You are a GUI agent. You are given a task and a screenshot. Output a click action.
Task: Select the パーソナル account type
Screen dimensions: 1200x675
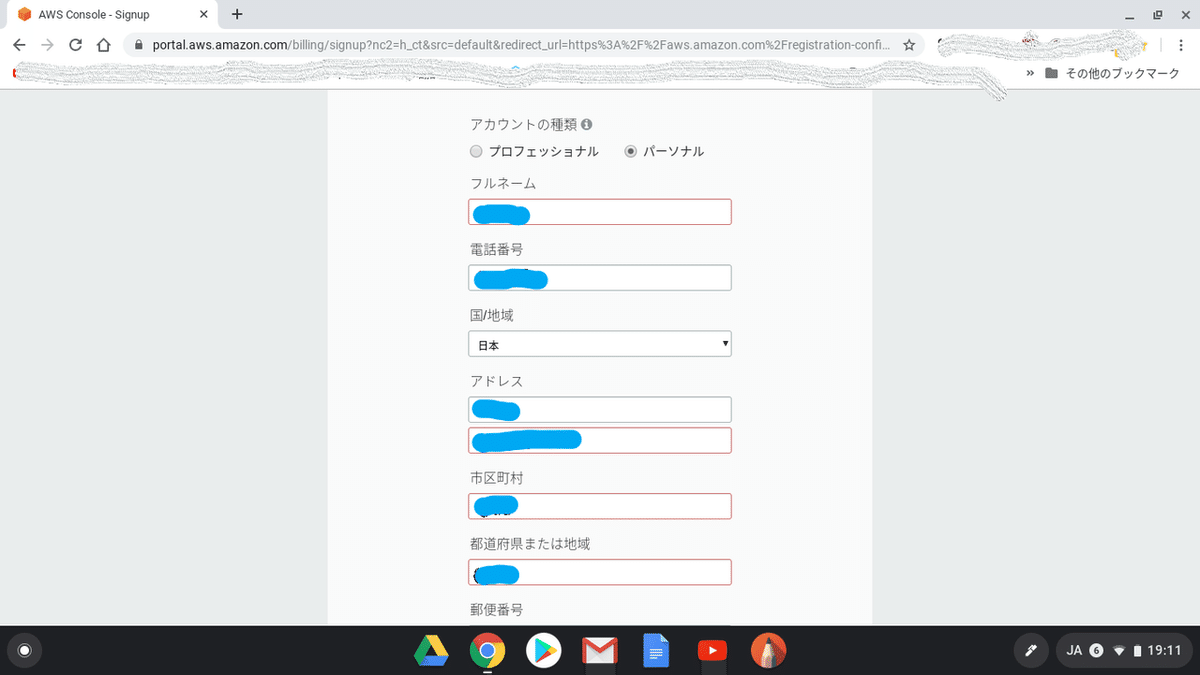(x=630, y=151)
